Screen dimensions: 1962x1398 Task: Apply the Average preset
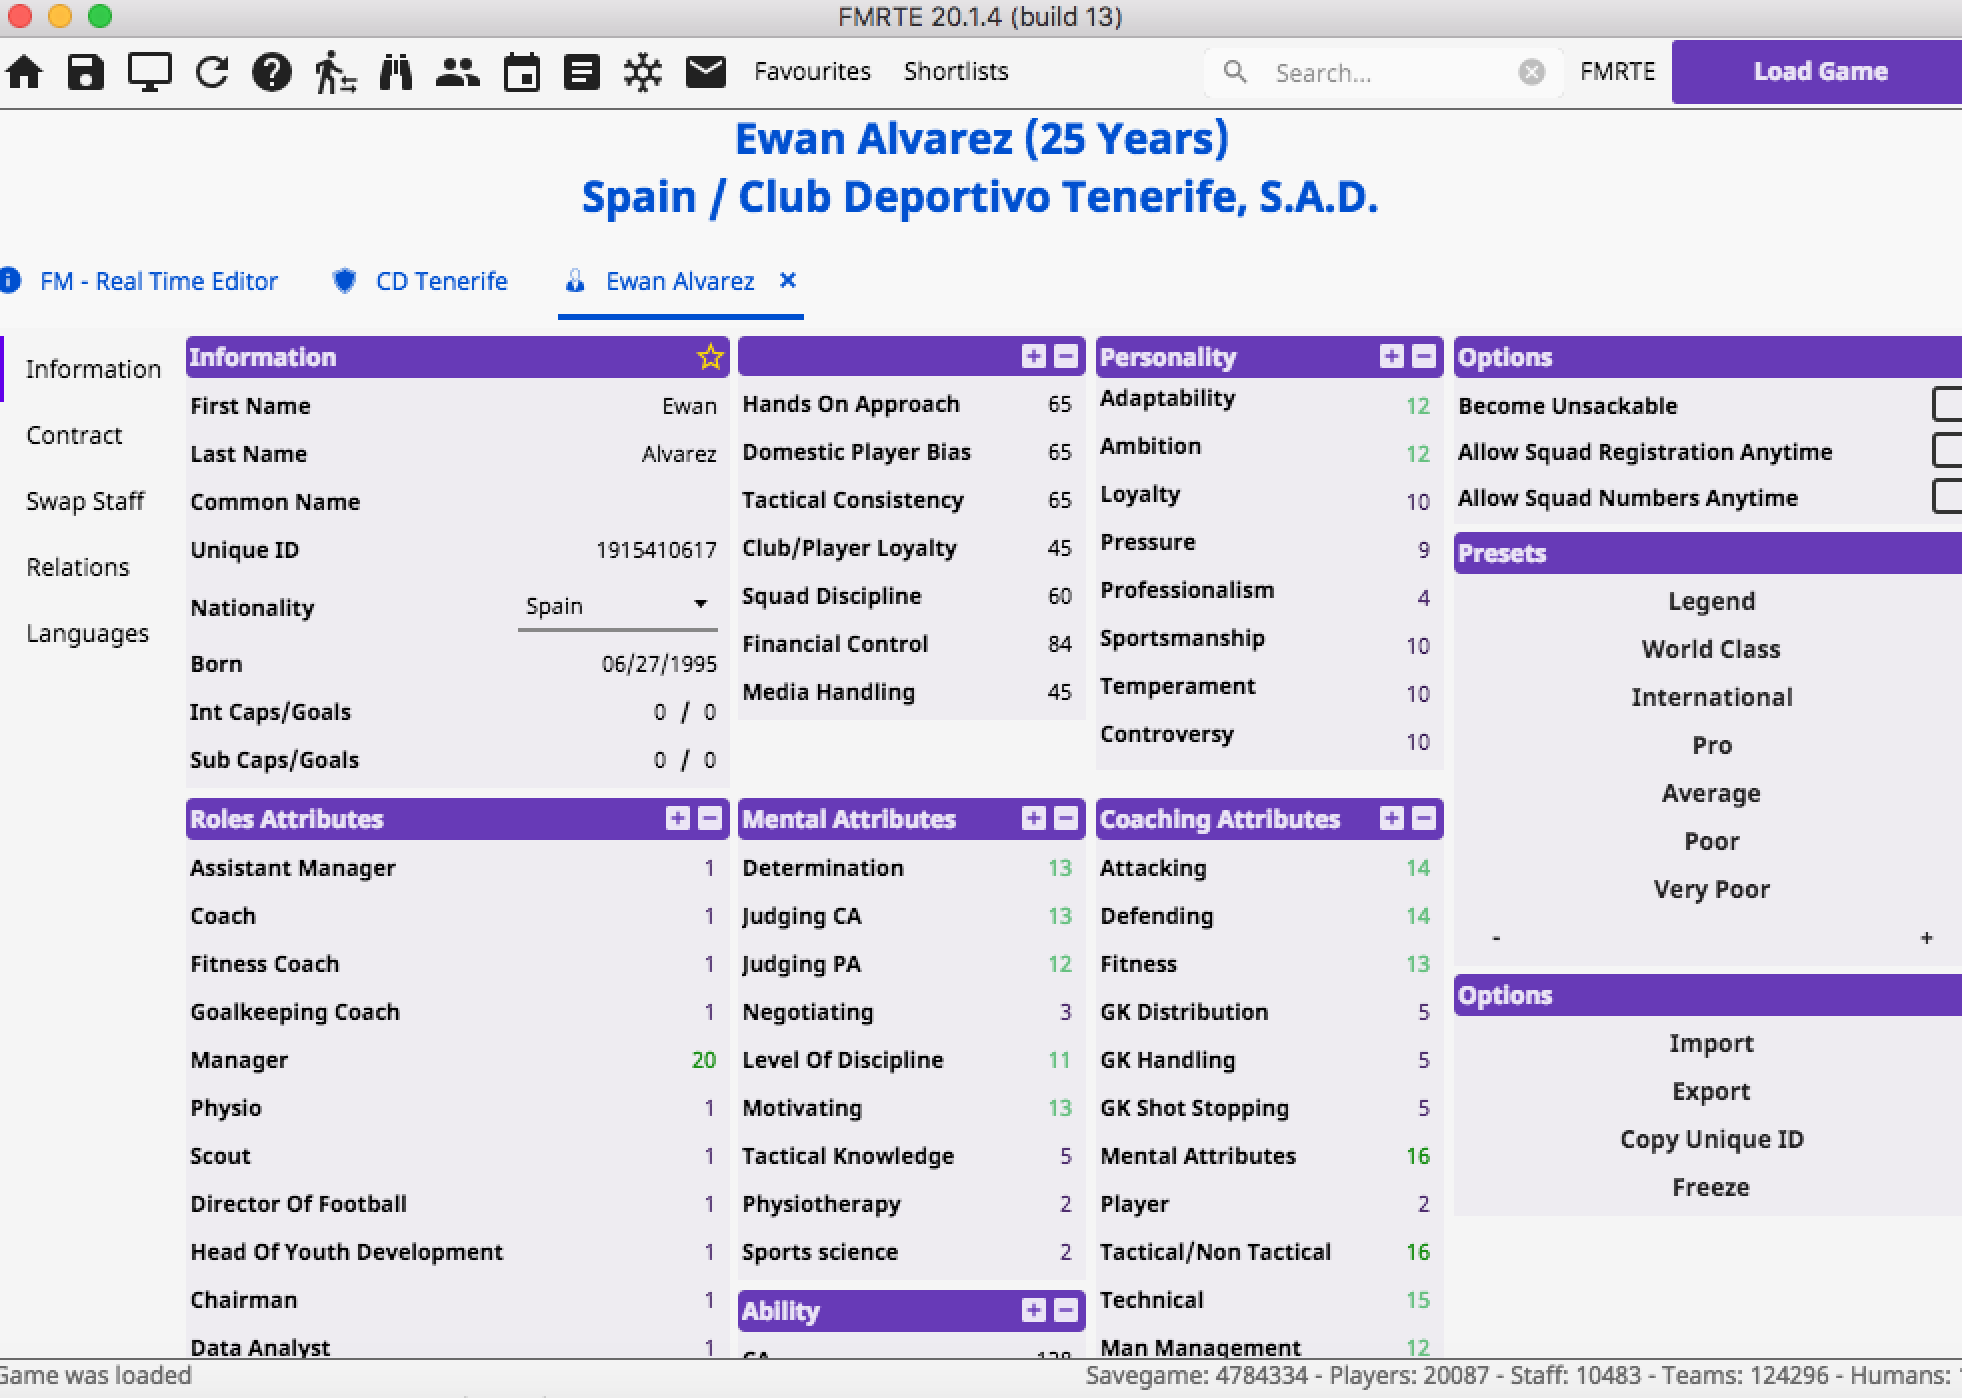click(1711, 793)
